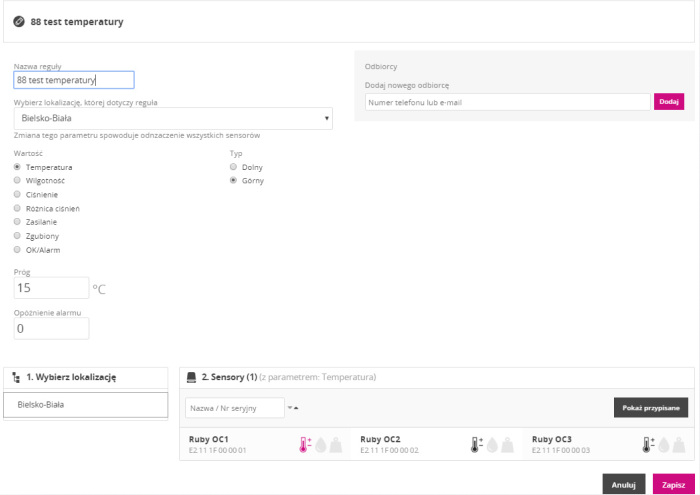700x495 pixels.
Task: Select the Zasilanie radio button
Action: 17,222
